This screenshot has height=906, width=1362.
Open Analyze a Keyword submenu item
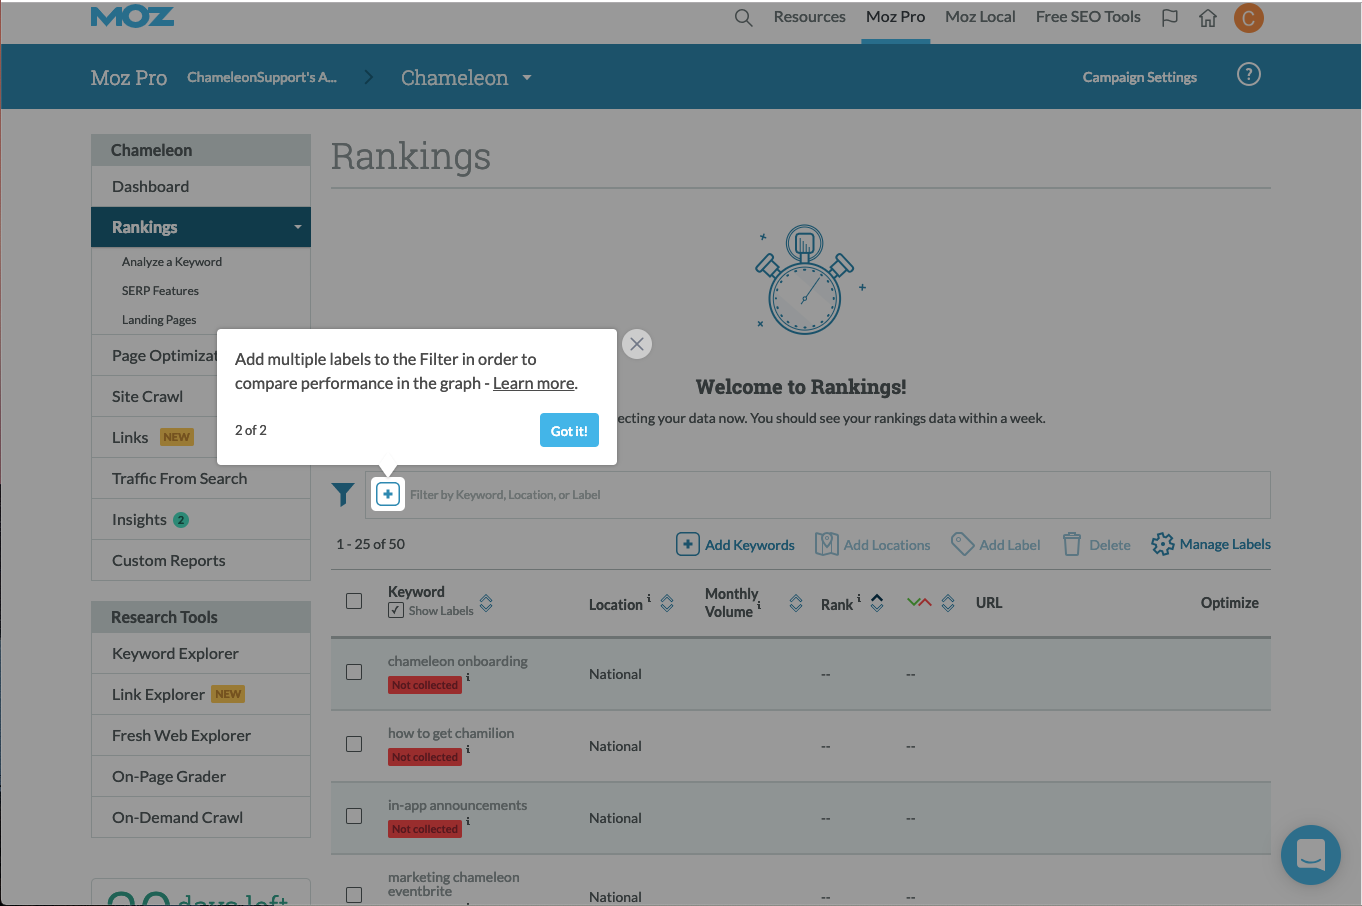pos(172,262)
